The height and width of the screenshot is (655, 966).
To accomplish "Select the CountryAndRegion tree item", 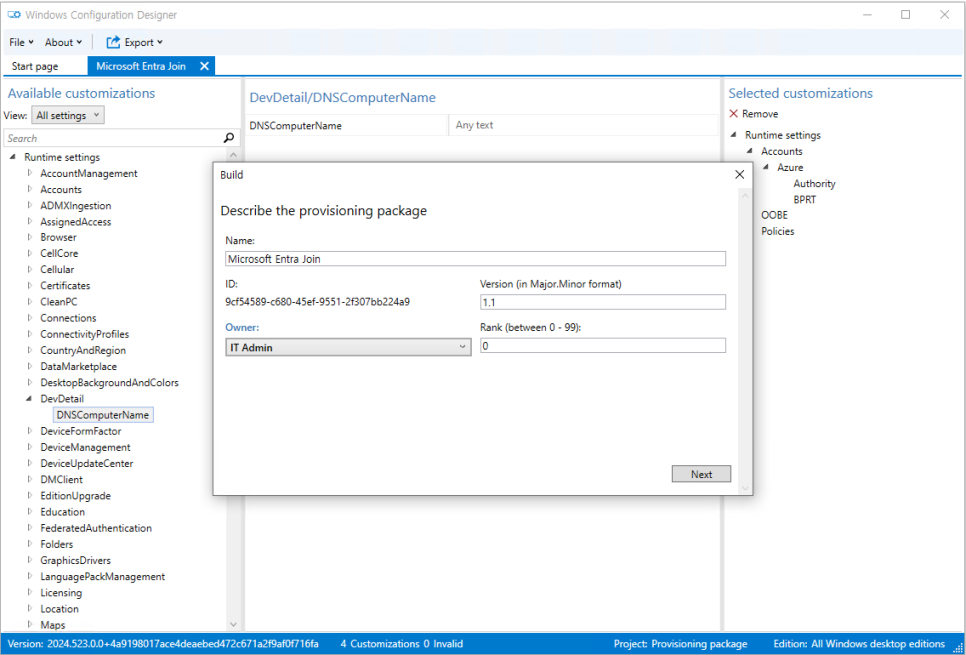I will pos(83,350).
